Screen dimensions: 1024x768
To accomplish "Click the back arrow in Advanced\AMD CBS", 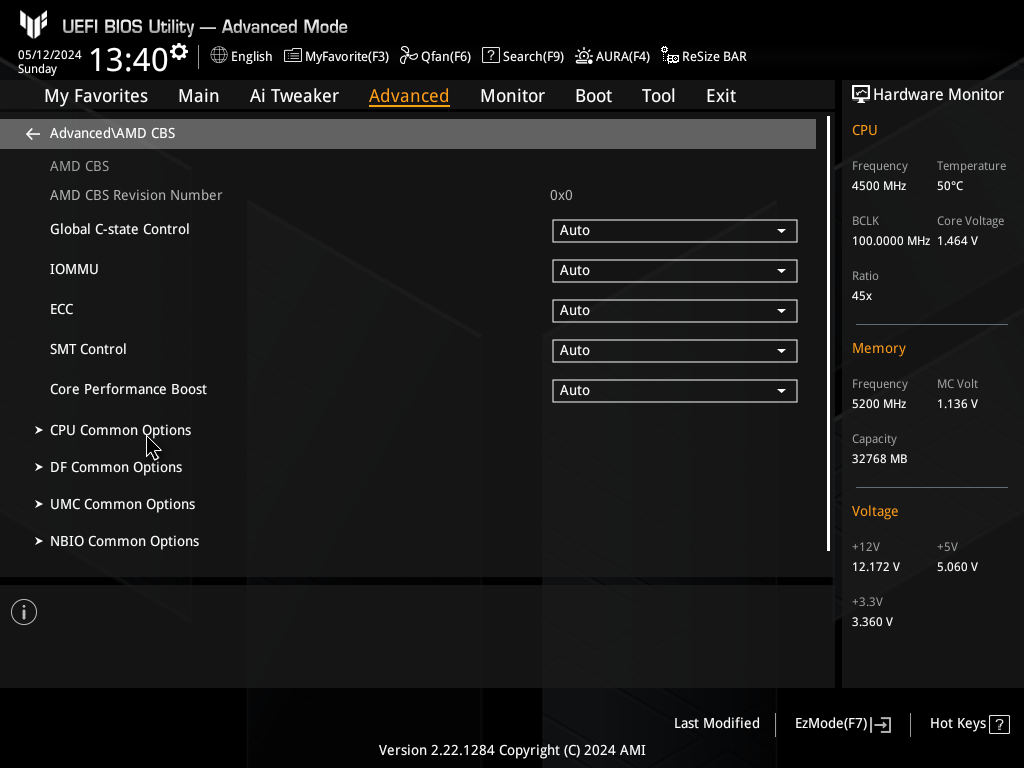I will coord(33,134).
